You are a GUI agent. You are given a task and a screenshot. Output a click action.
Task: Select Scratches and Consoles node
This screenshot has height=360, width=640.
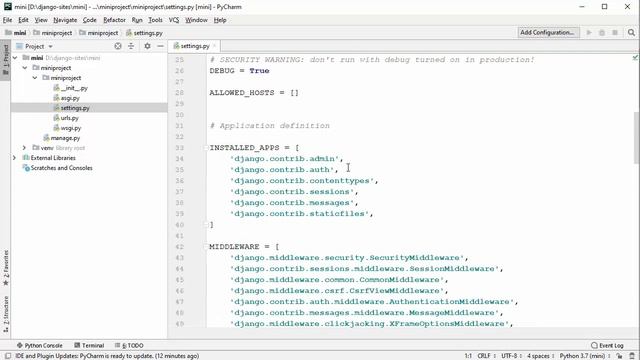(58, 168)
